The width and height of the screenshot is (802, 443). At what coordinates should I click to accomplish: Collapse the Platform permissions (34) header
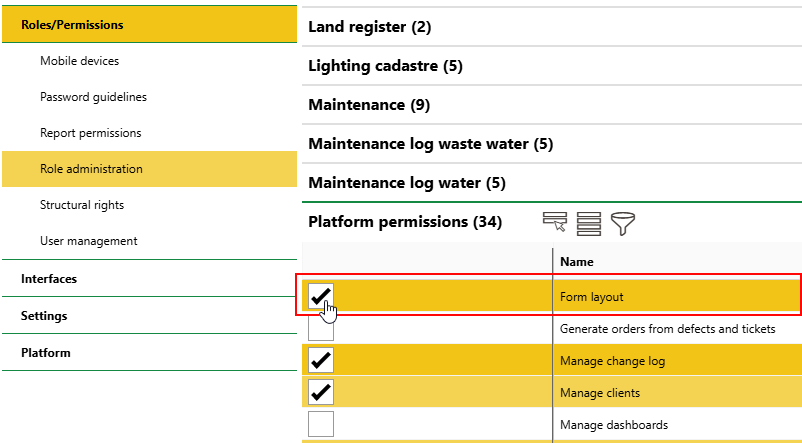(404, 222)
